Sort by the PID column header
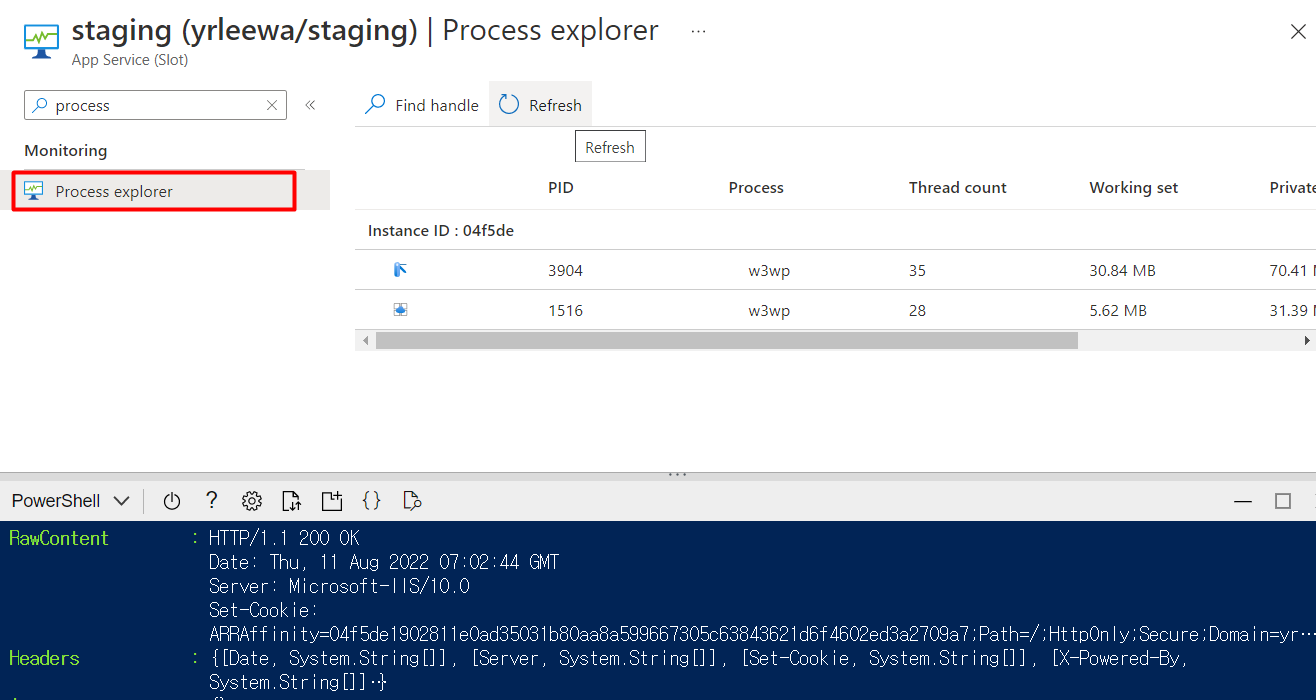The width and height of the screenshot is (1316, 700). [x=561, y=188]
